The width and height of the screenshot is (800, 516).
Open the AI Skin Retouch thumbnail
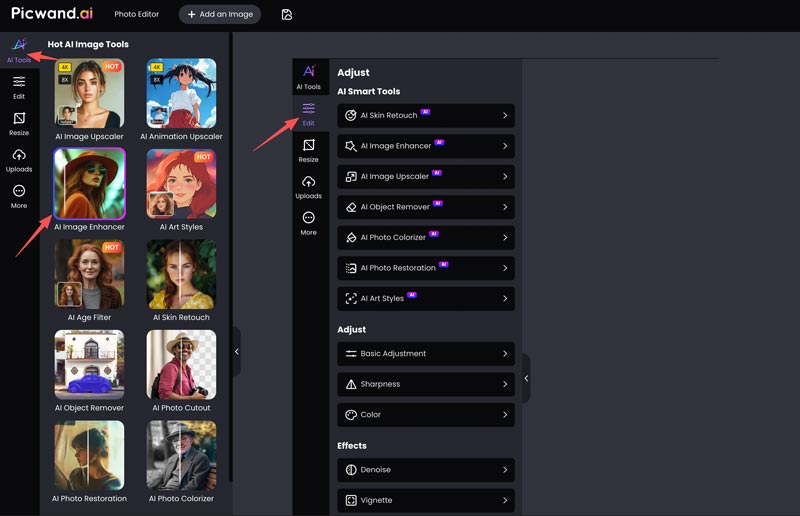click(181, 274)
